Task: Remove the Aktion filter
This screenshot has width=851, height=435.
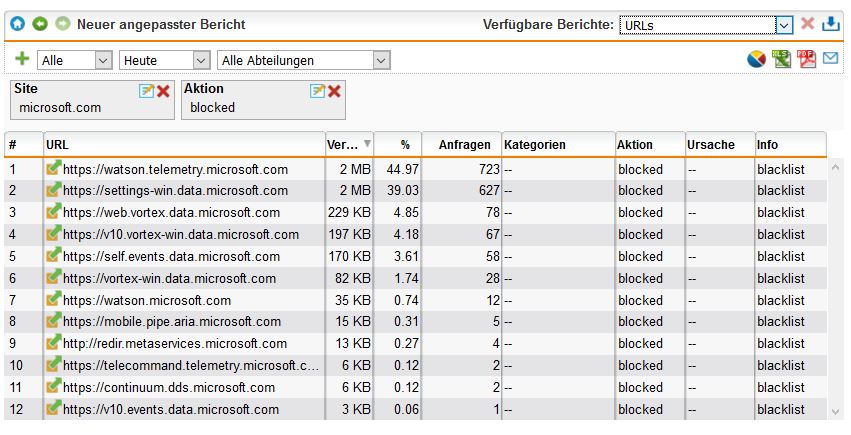Action: click(x=335, y=91)
